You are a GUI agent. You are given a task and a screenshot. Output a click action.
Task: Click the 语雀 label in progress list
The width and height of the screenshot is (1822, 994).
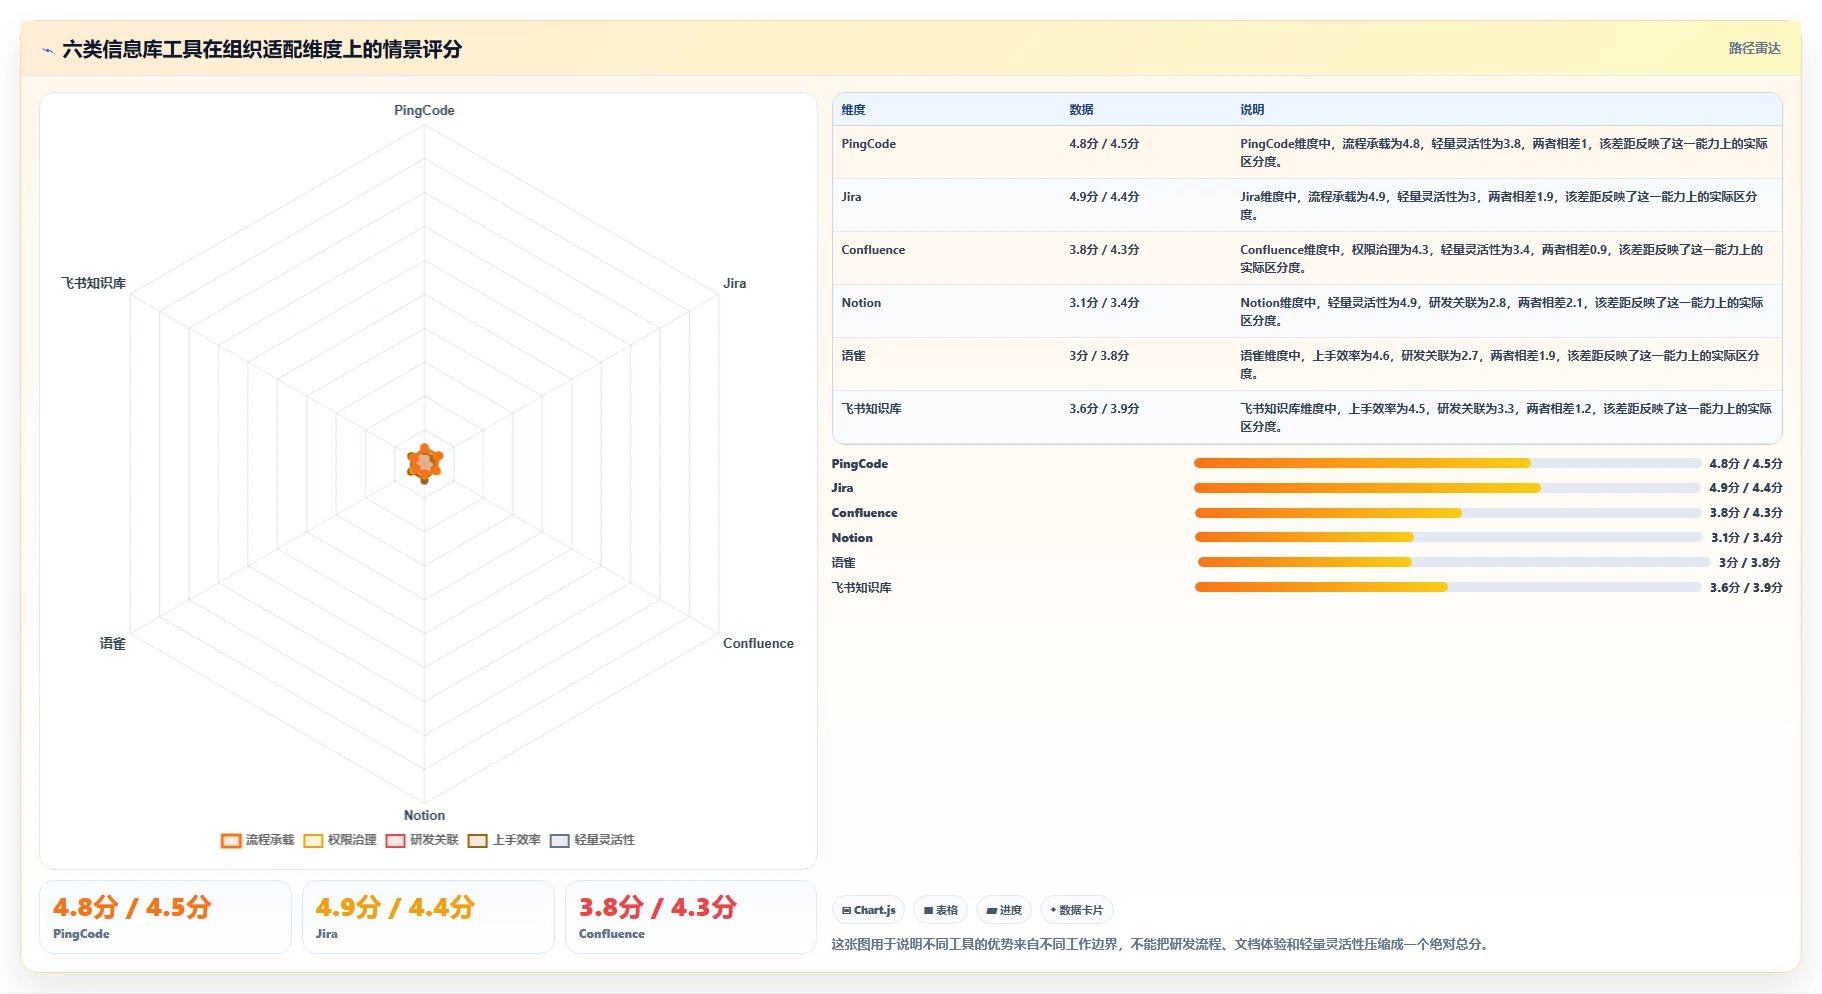pyautogui.click(x=843, y=563)
